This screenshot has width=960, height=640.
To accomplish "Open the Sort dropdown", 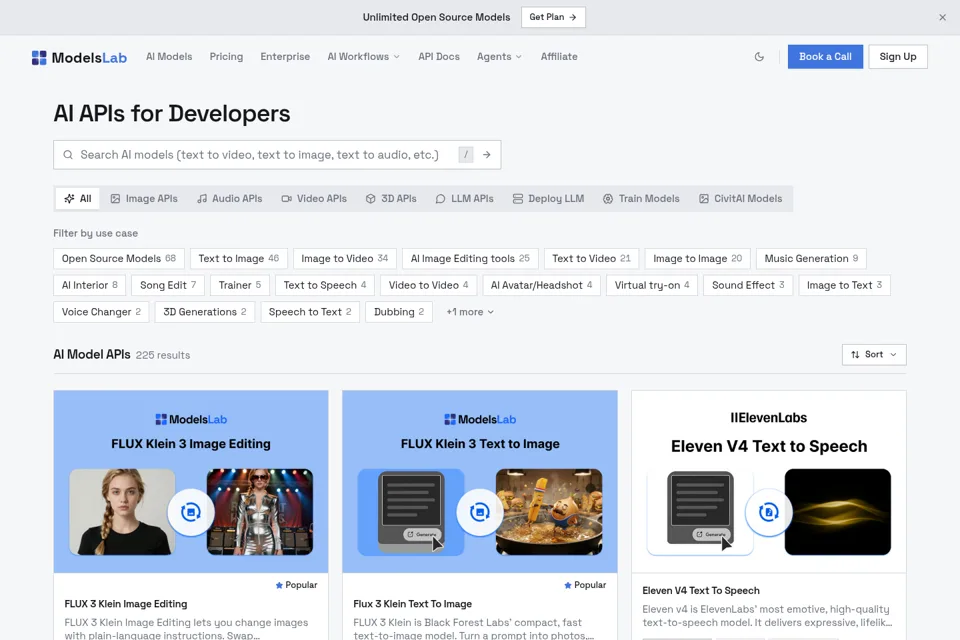I will coord(874,355).
